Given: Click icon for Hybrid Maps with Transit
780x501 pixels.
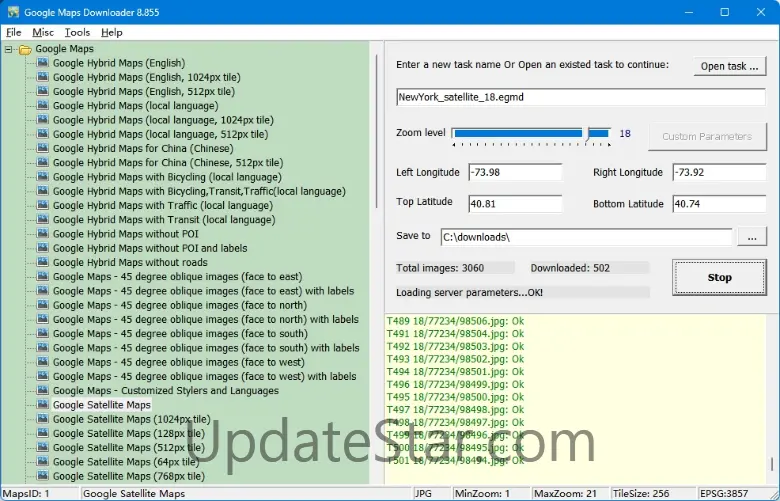Looking at the screenshot, I should tap(43, 219).
